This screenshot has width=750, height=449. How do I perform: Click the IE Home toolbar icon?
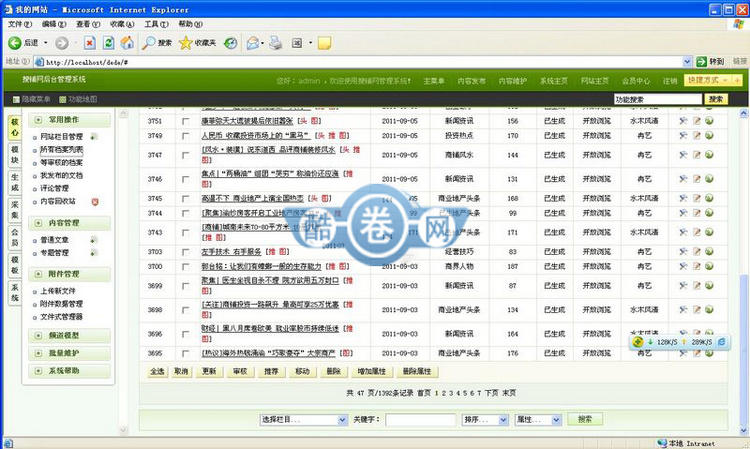click(x=127, y=43)
